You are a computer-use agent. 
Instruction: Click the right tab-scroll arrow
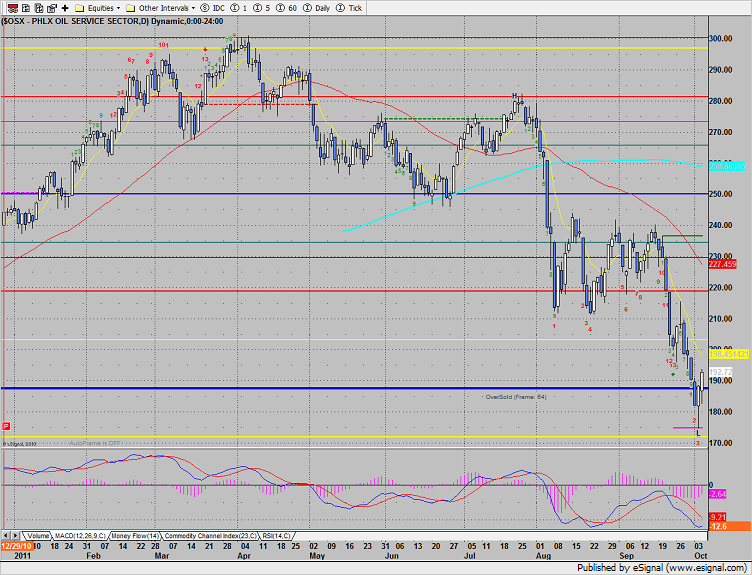pyautogui.click(x=15, y=536)
